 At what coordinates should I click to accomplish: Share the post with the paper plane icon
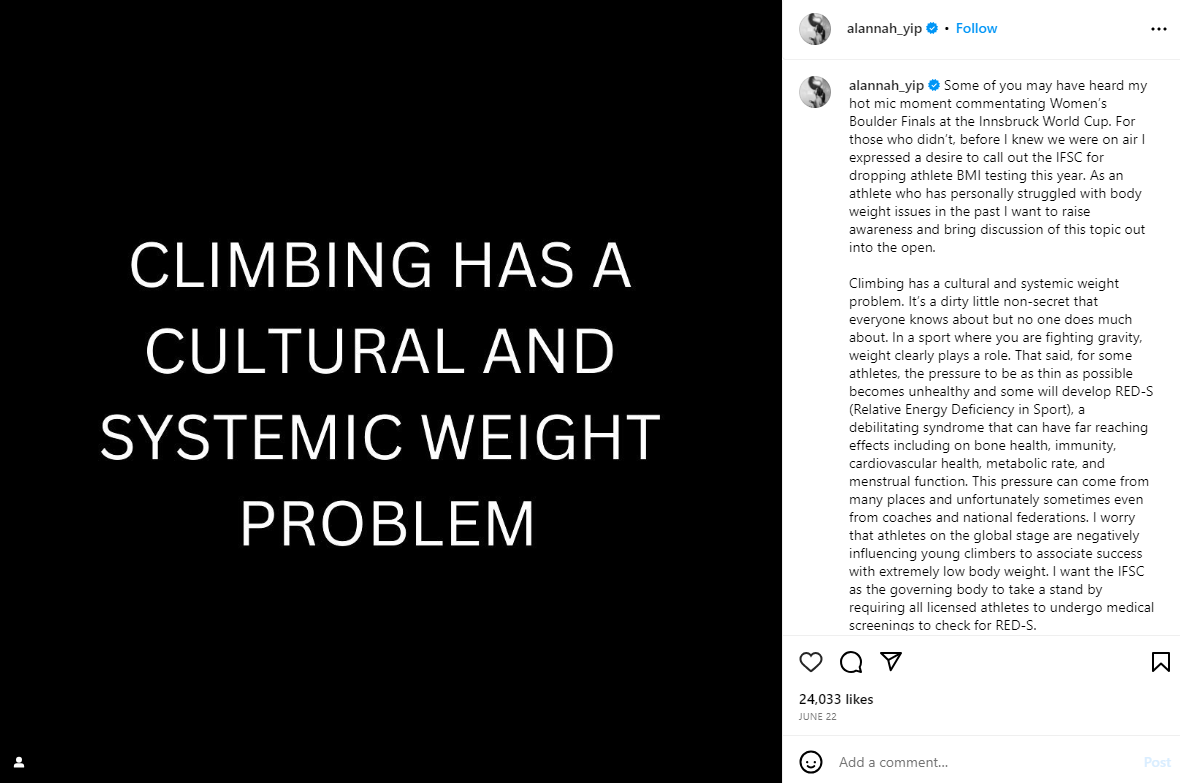[891, 661]
